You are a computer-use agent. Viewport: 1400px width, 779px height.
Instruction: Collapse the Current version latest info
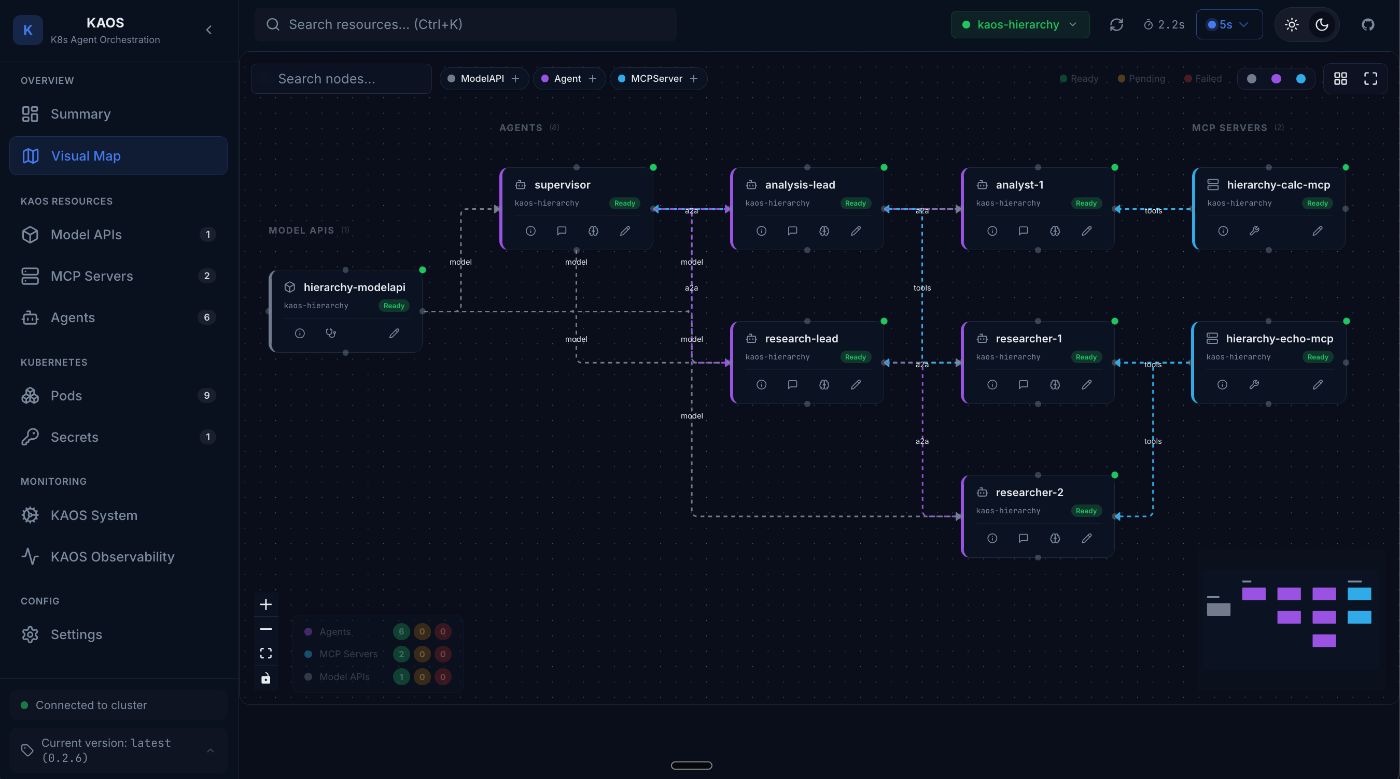(210, 751)
